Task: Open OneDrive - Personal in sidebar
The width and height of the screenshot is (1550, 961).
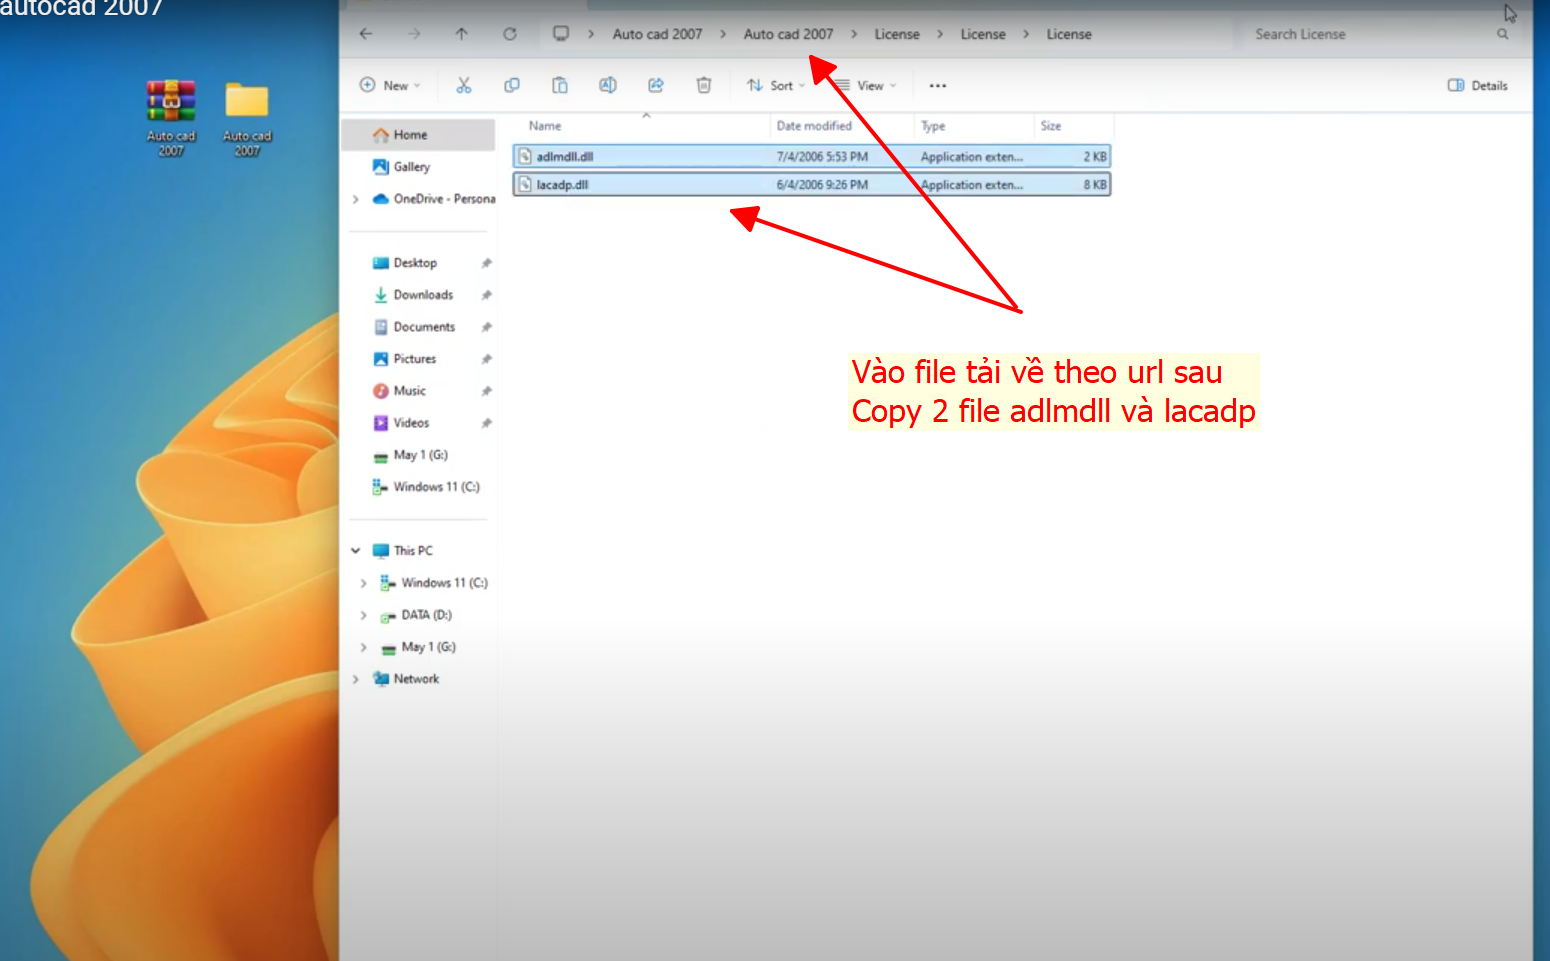Action: 433,199
